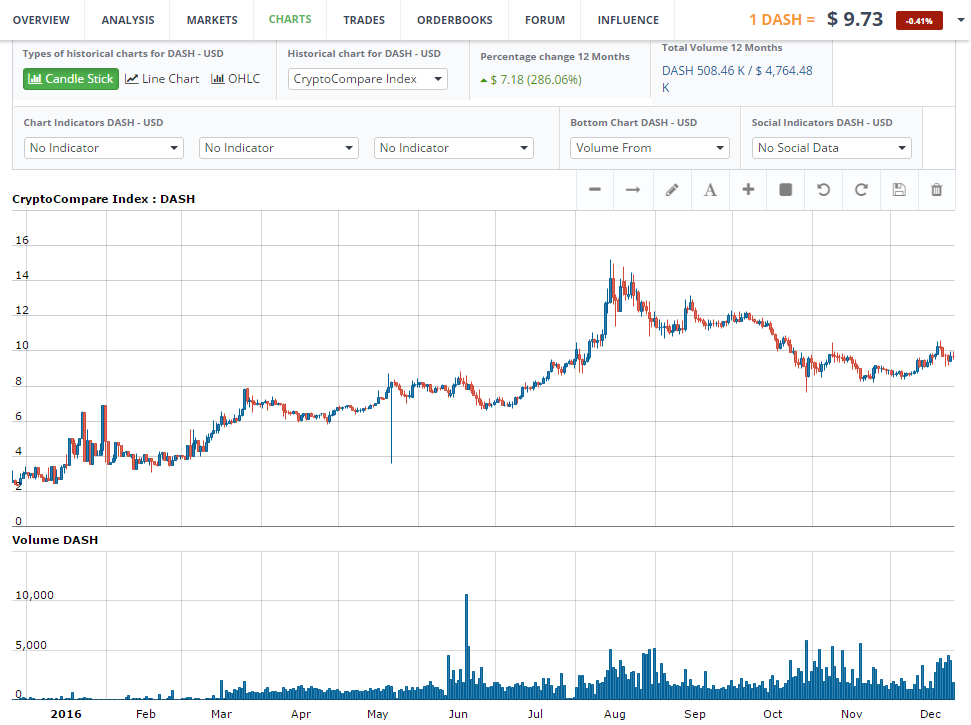The image size is (971, 725).
Task: Select the arrow line drawing tool
Action: [x=633, y=190]
